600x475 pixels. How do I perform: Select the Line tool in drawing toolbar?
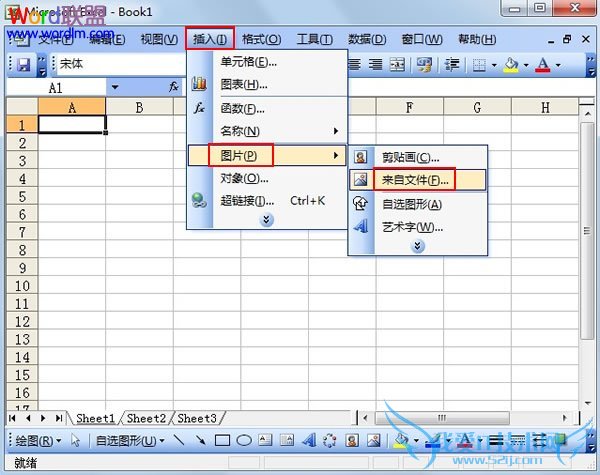coord(178,441)
